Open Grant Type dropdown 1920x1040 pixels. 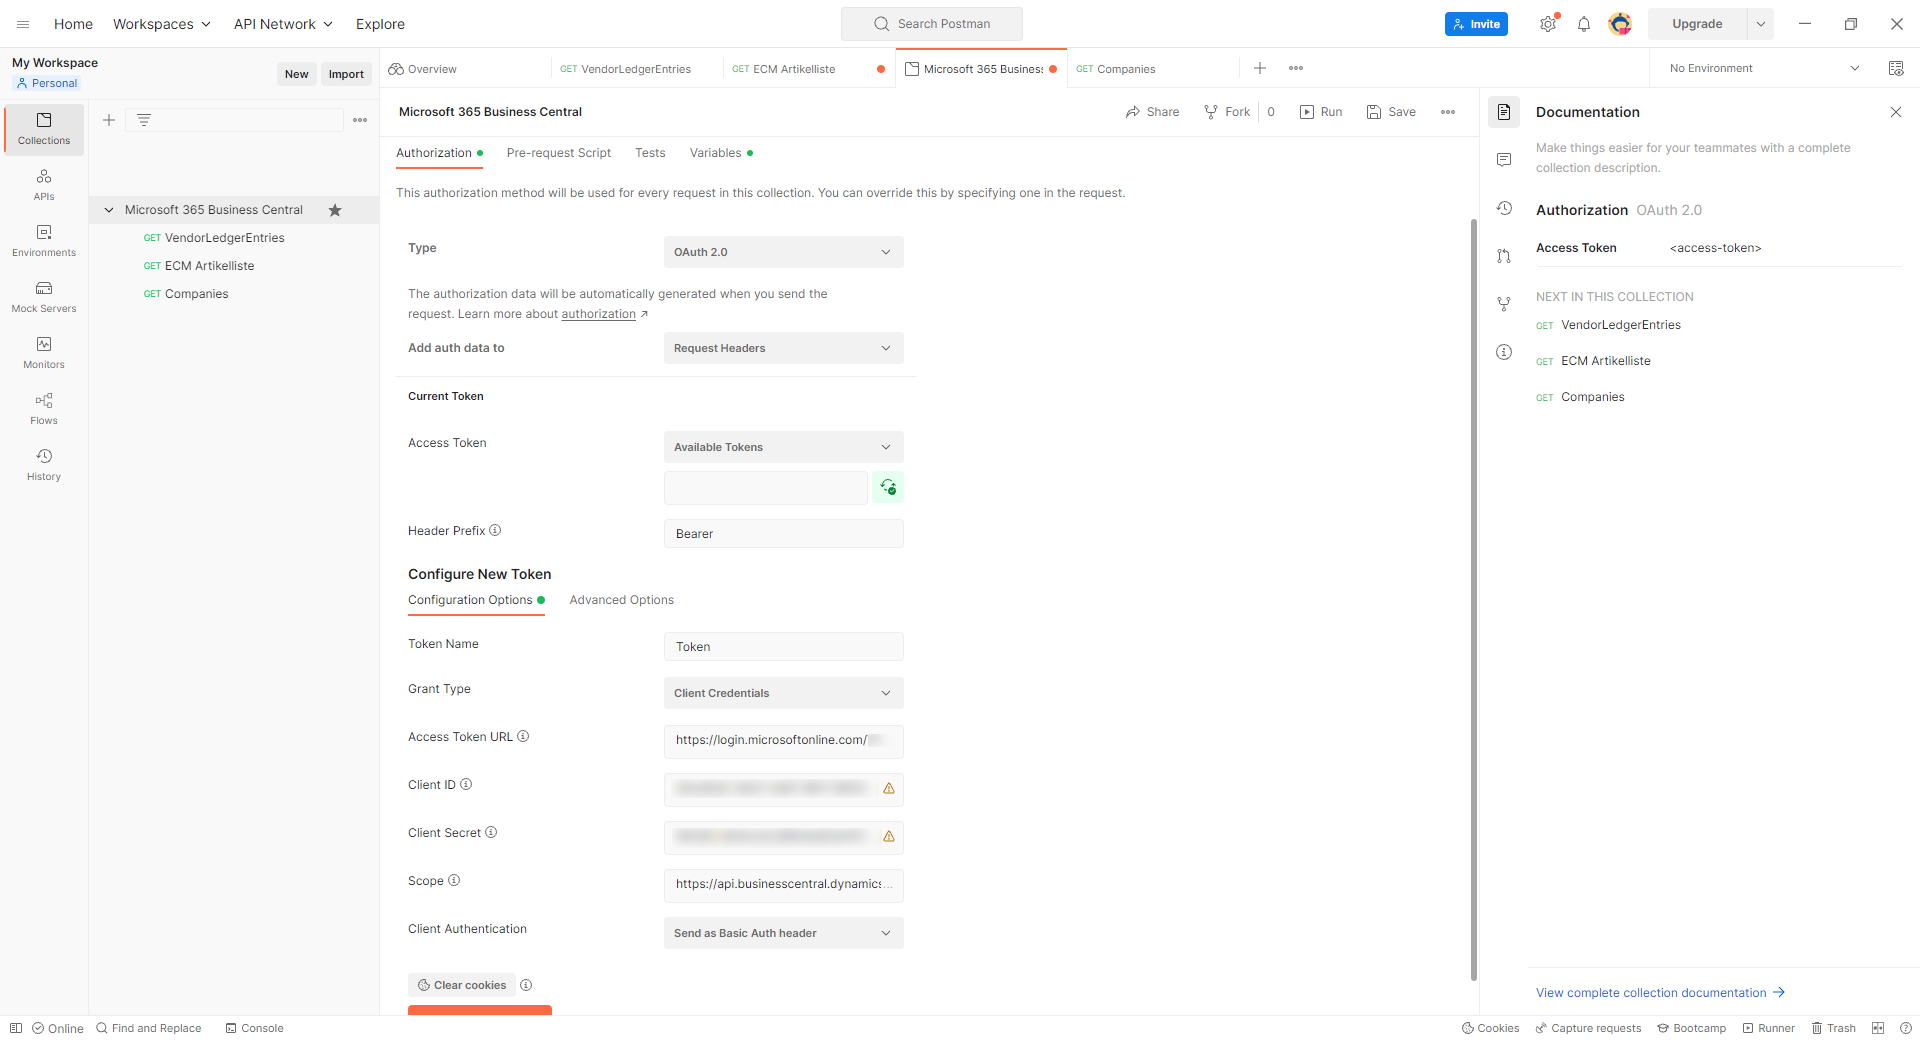point(784,693)
